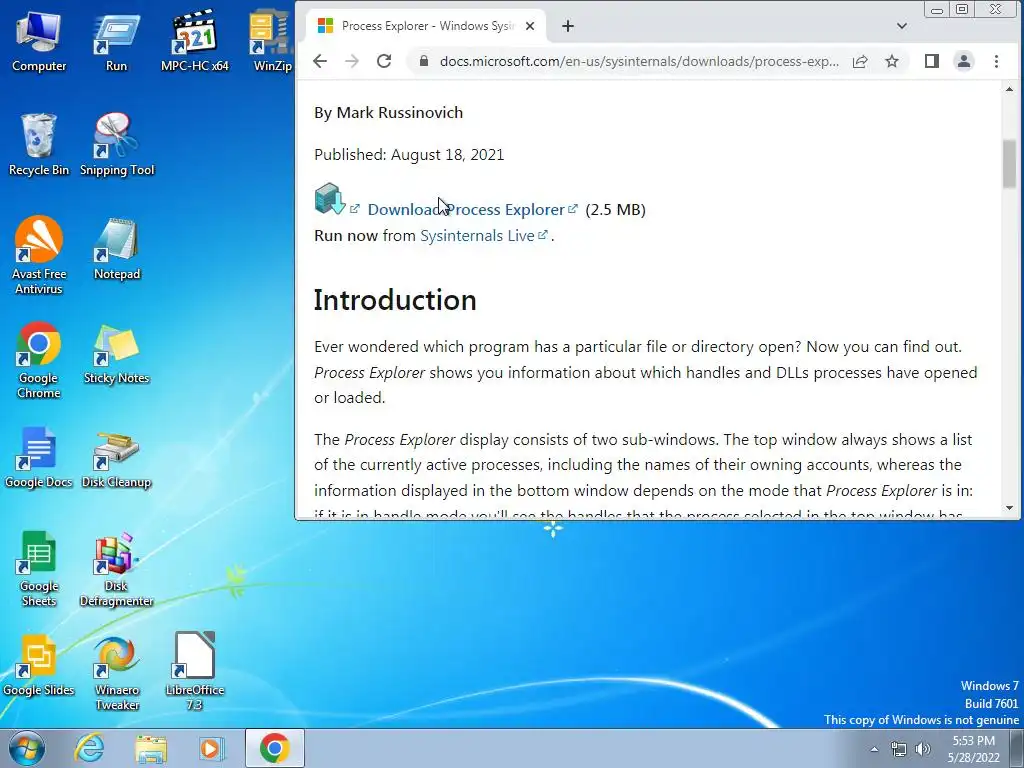Share this page from address bar
The width and height of the screenshot is (1024, 768).
click(x=860, y=61)
